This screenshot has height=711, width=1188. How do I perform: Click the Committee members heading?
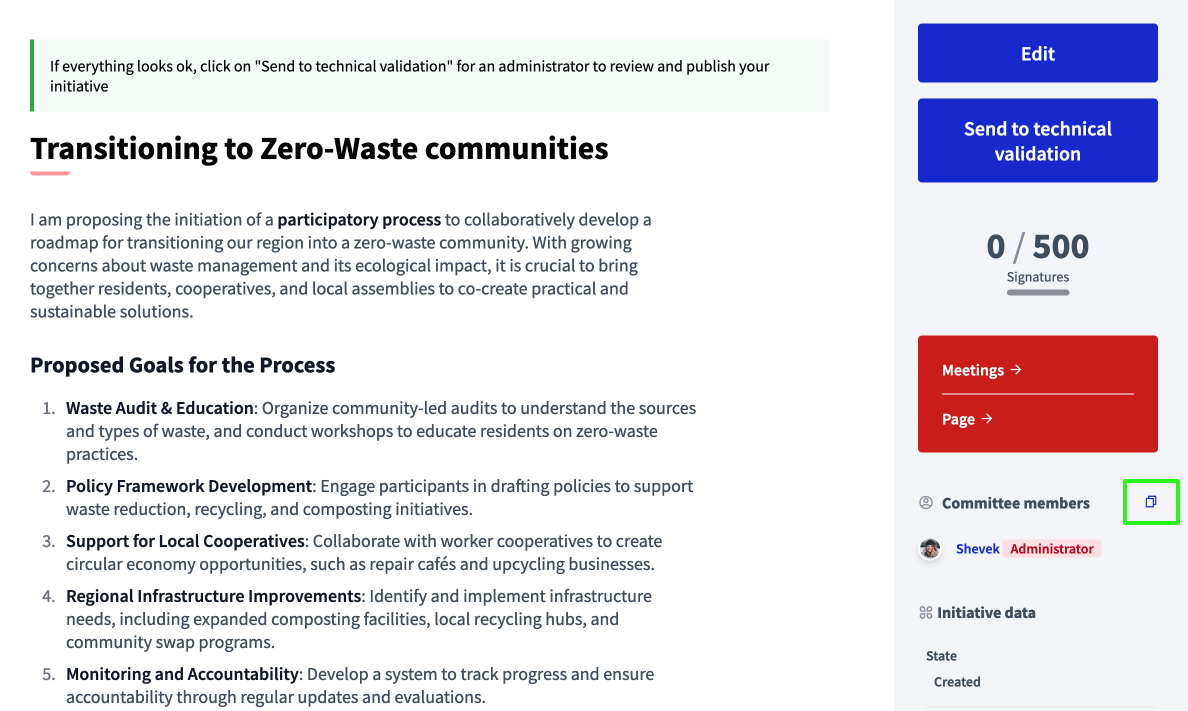1015,503
